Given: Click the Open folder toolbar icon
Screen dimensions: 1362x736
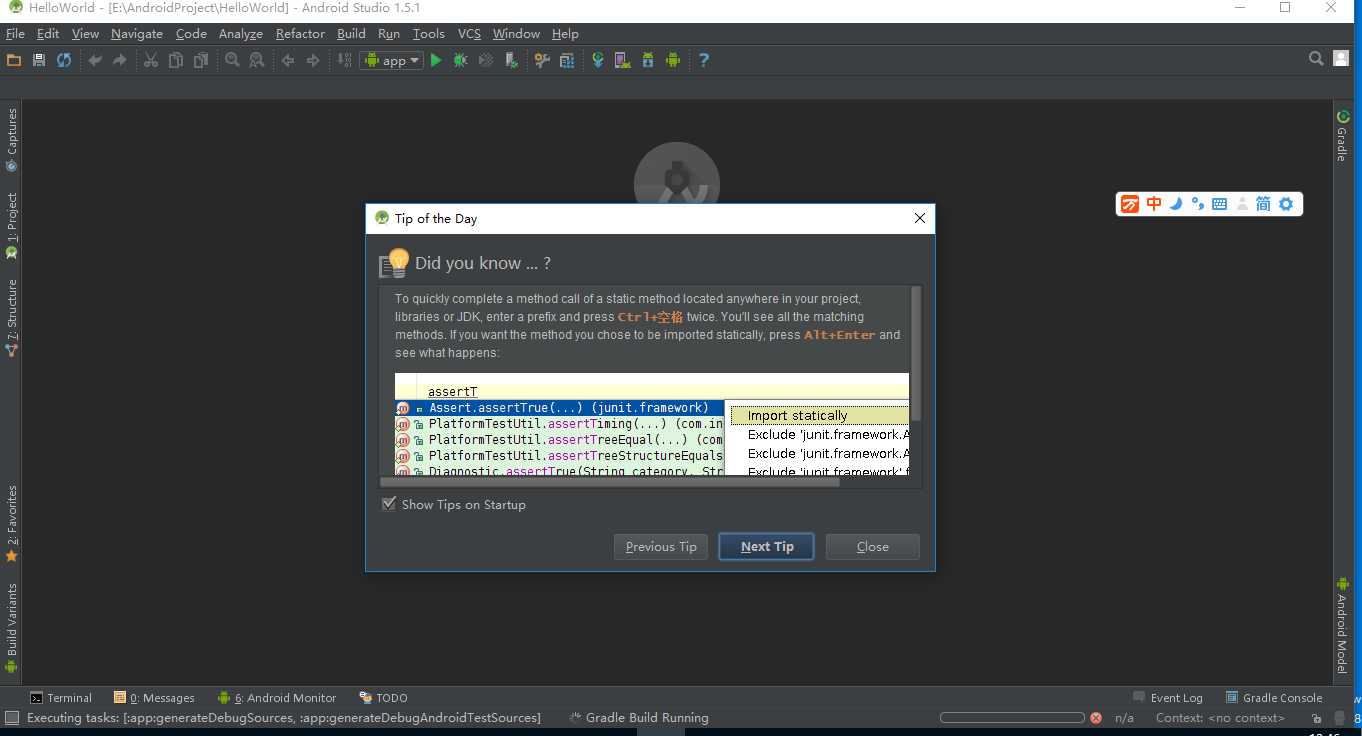Looking at the screenshot, I should pos(13,60).
